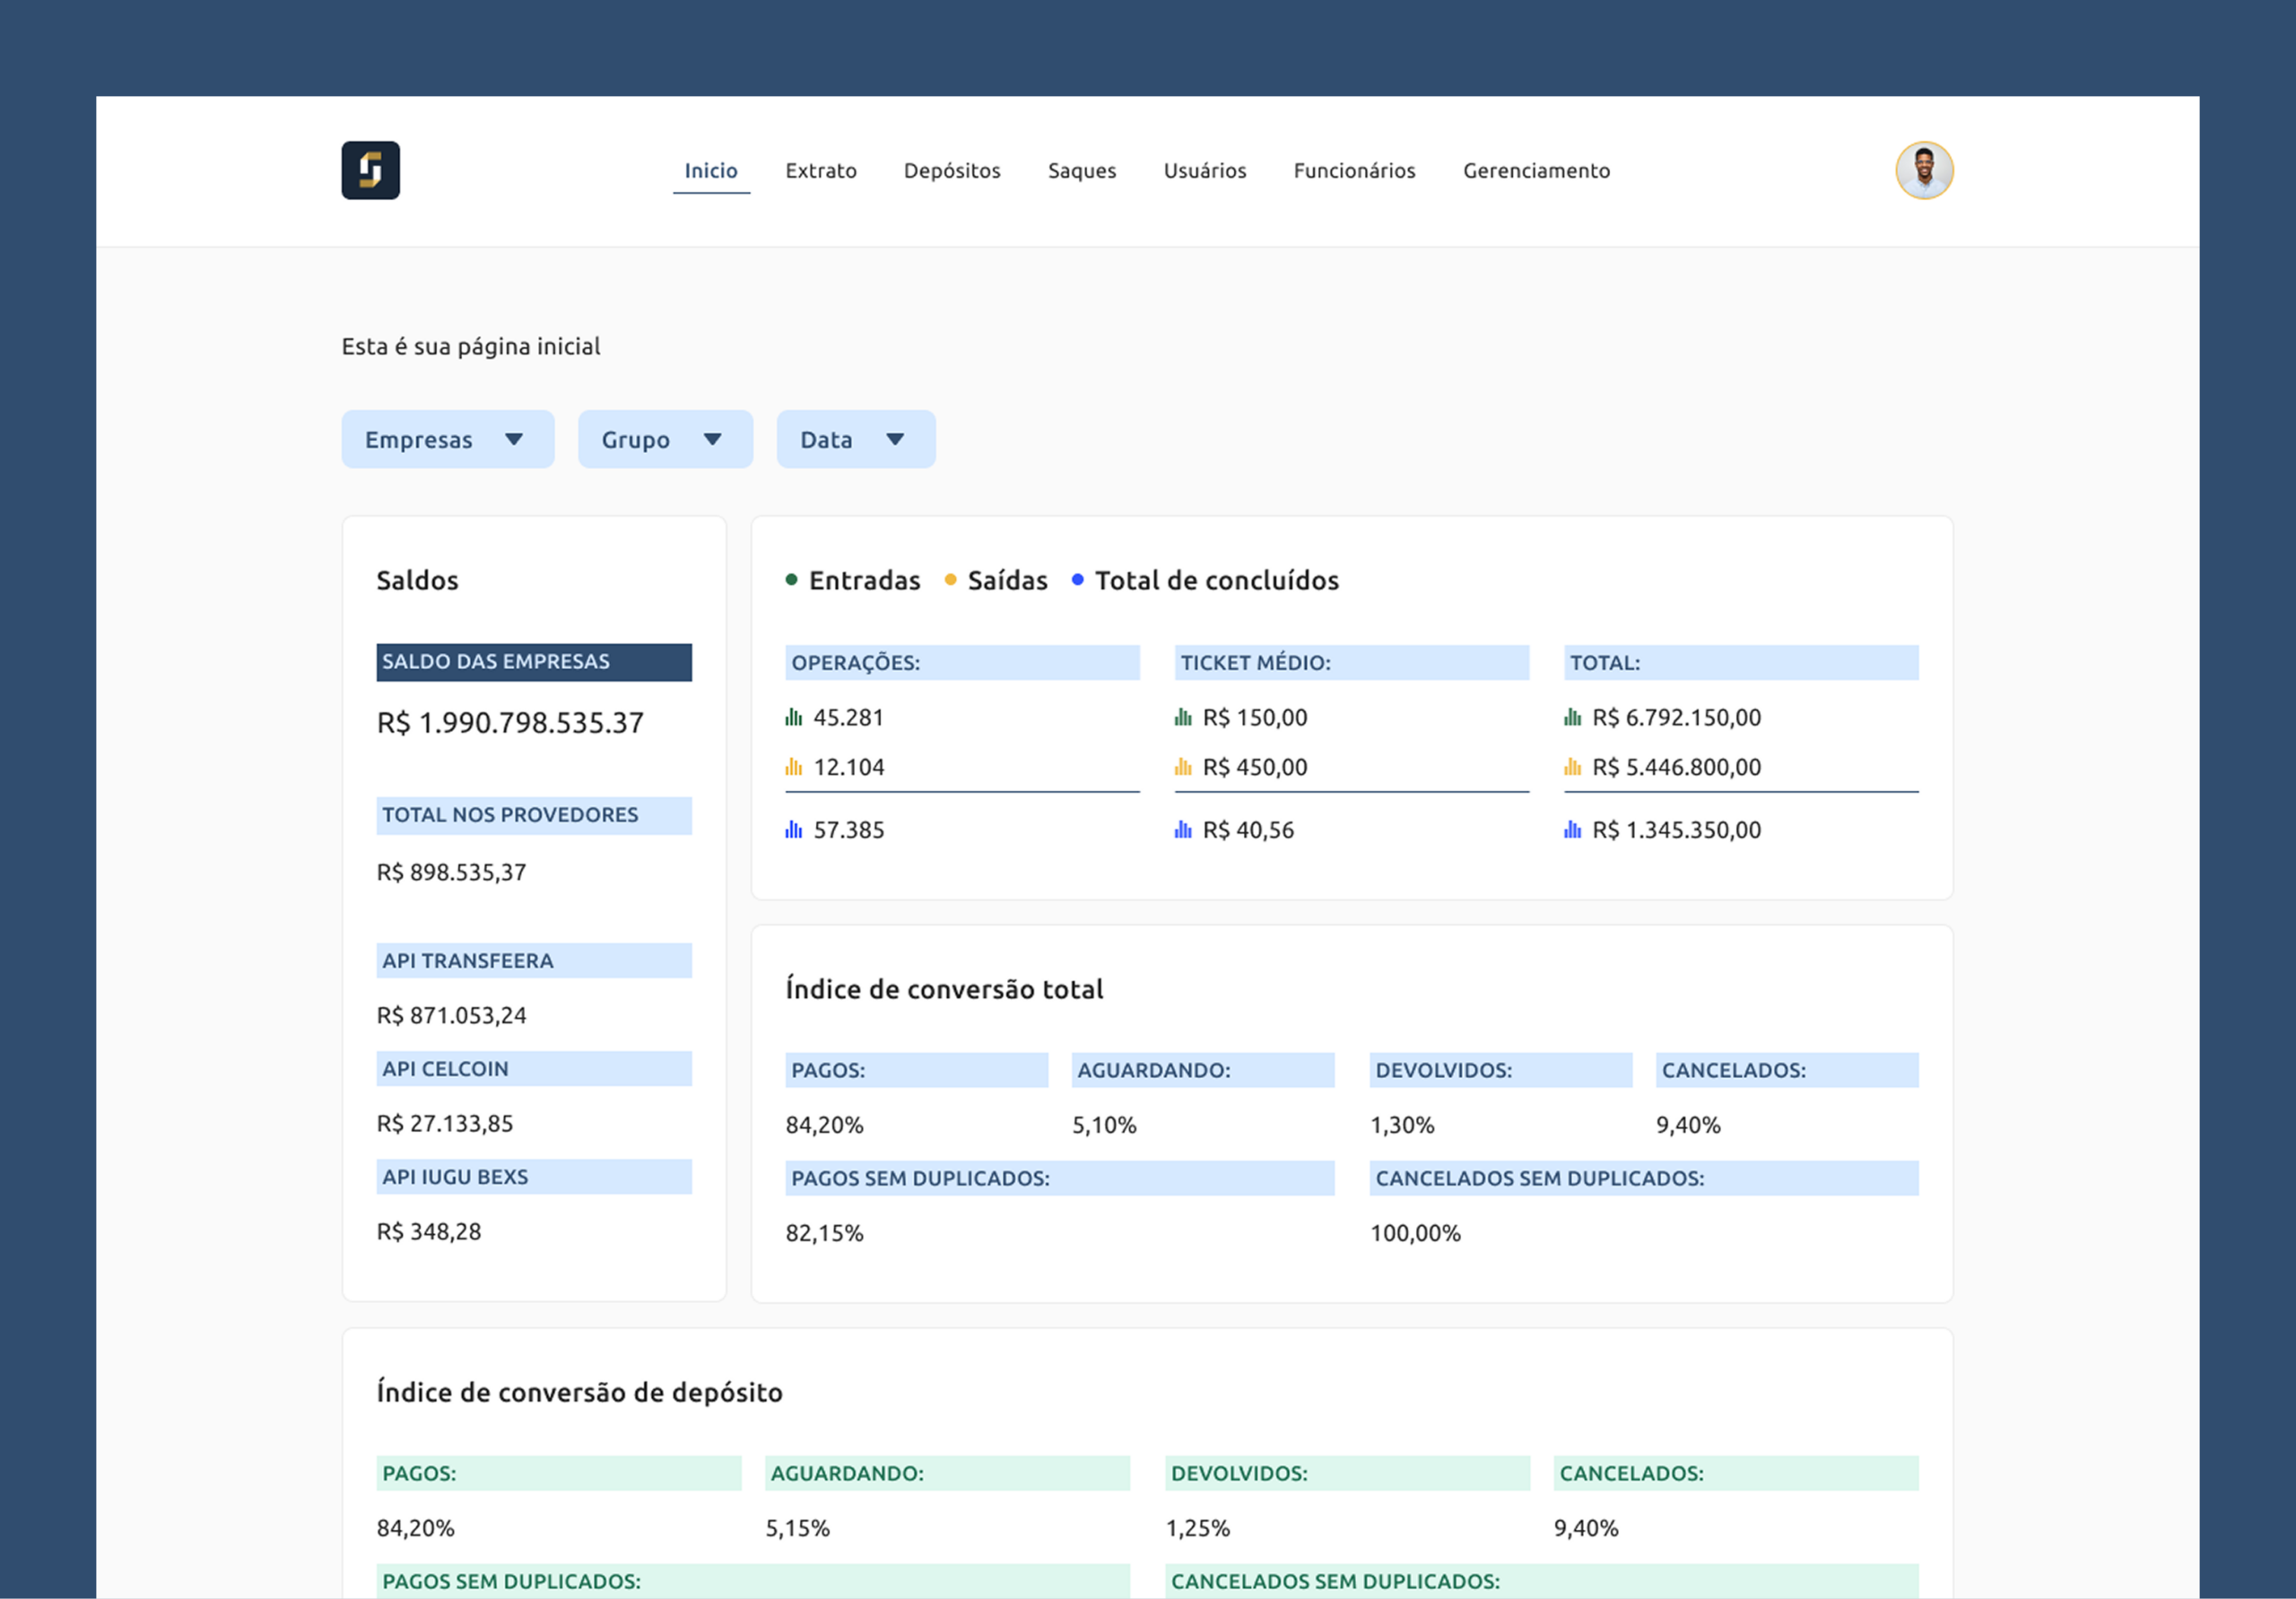Select the Funcionários tab
2296x1599 pixels.
click(1355, 171)
